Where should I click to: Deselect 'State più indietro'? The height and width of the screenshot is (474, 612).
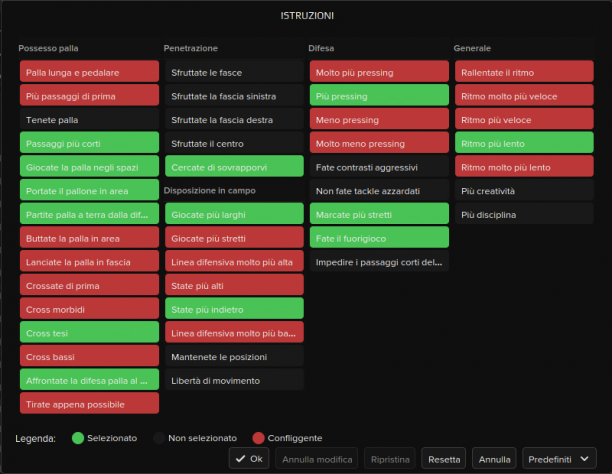[x=234, y=308]
